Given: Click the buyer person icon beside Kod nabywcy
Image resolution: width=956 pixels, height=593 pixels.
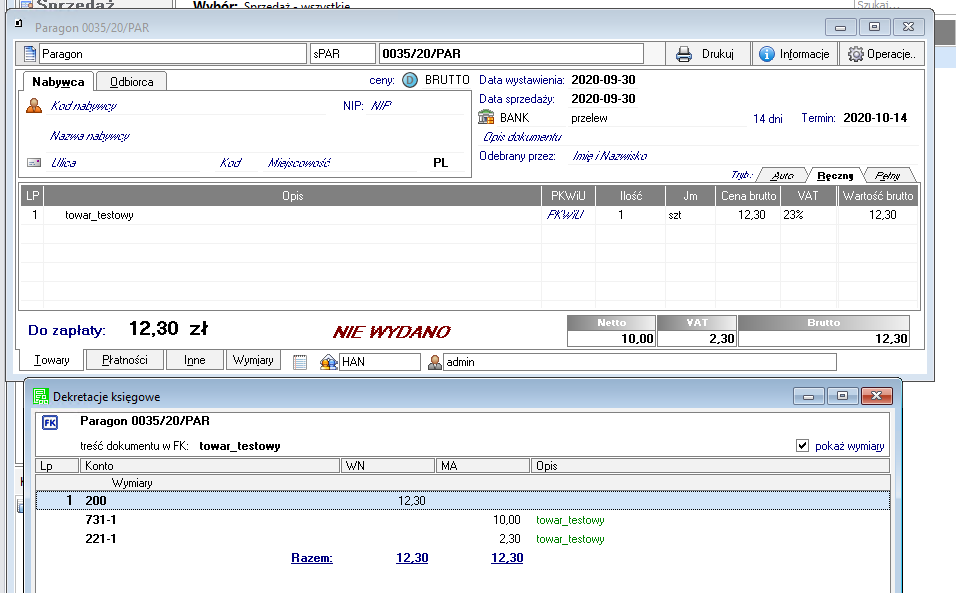Looking at the screenshot, I should point(34,106).
